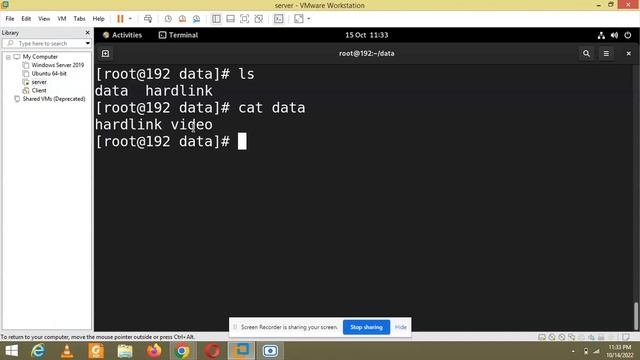Image resolution: width=640 pixels, height=360 pixels.
Task: Click the terminal prompt cursor
Action: tap(242, 141)
